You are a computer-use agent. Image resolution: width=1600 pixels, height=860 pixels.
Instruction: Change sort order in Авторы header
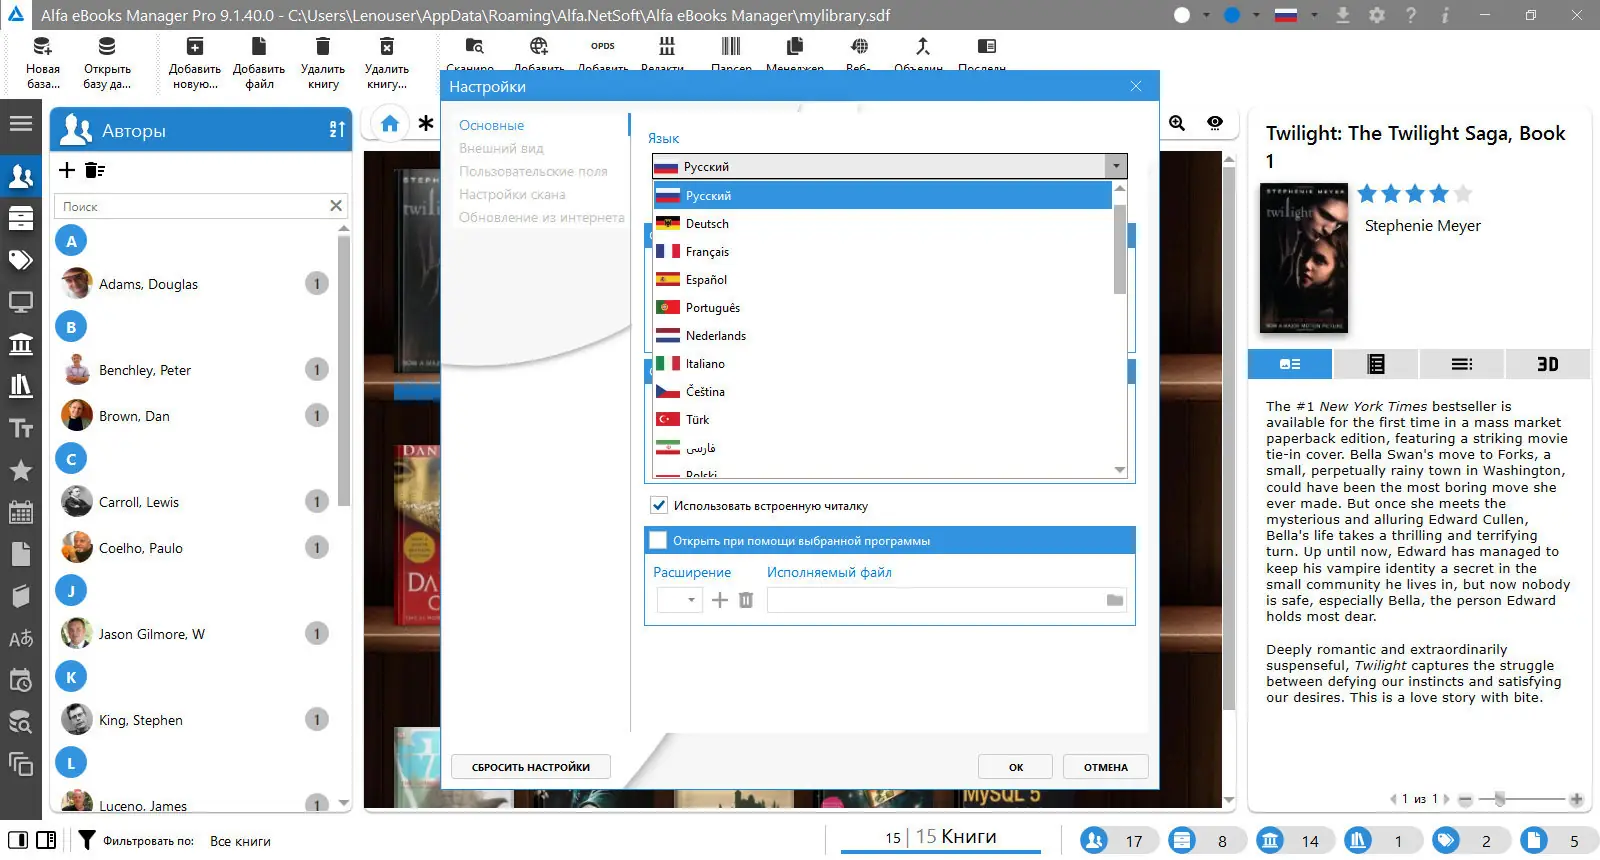[x=337, y=130]
